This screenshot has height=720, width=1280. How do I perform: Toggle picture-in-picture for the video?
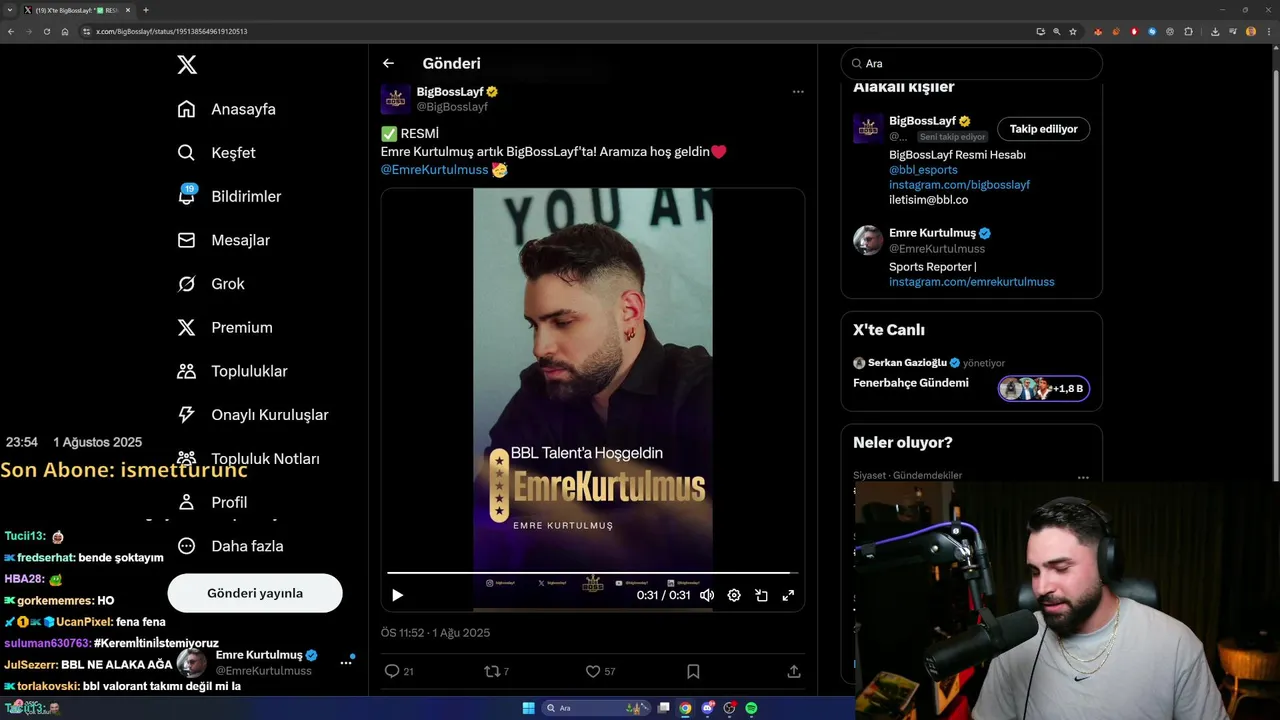click(761, 595)
